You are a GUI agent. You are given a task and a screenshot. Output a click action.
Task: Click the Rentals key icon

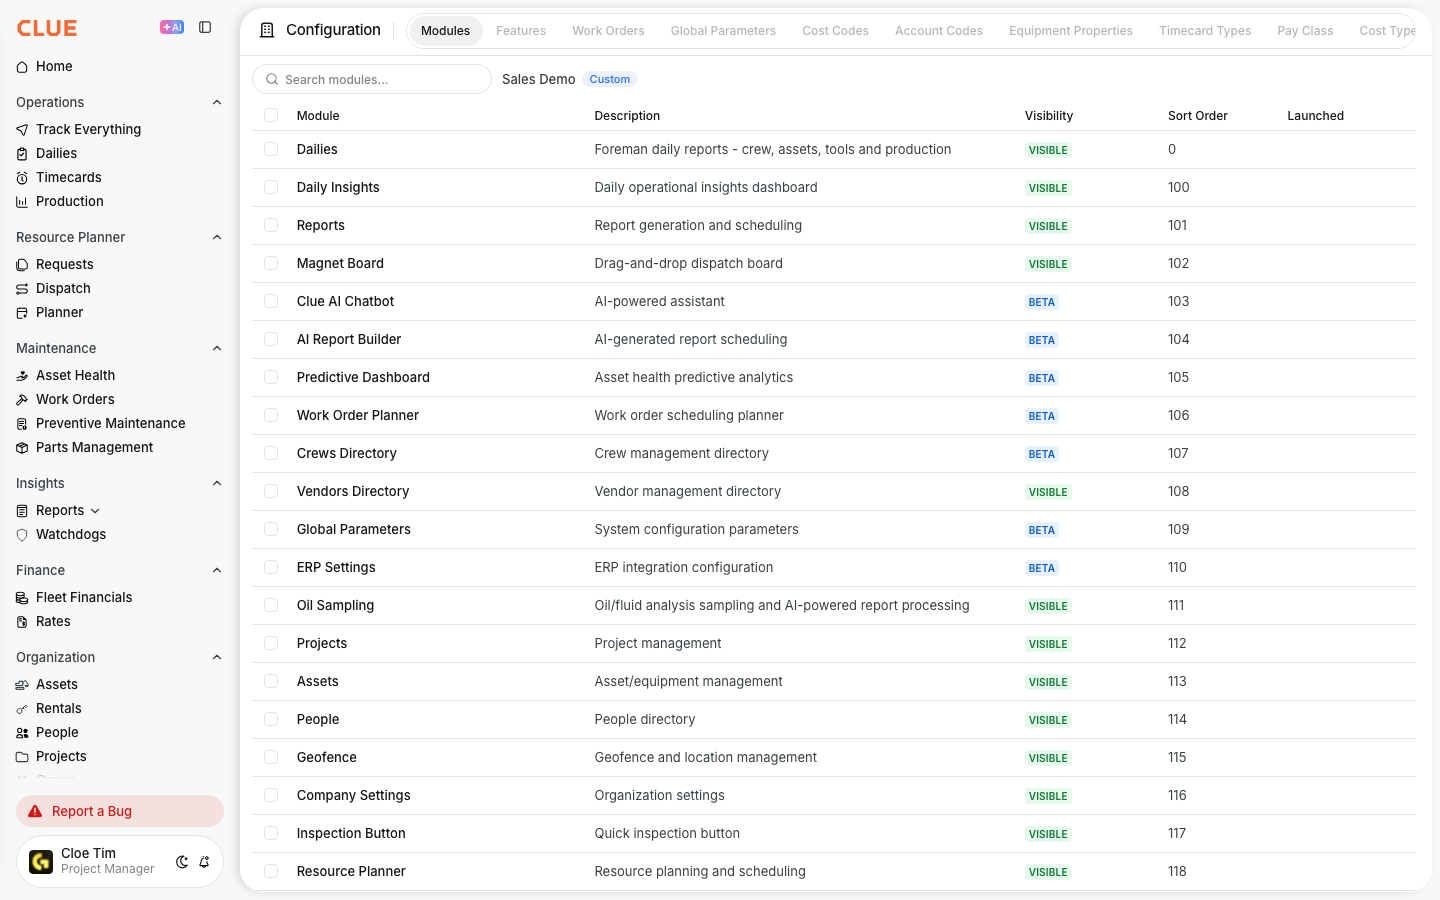click(x=22, y=709)
